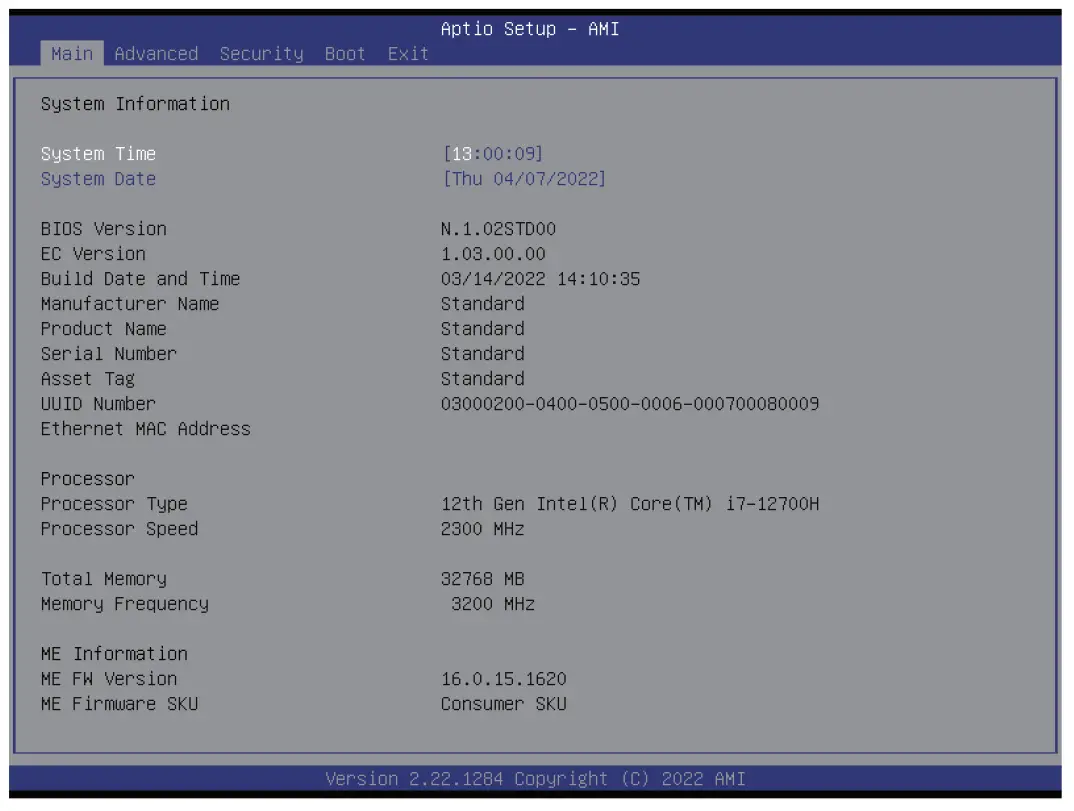Click the System Information heading
The width and height of the screenshot is (1074, 811).
click(136, 104)
